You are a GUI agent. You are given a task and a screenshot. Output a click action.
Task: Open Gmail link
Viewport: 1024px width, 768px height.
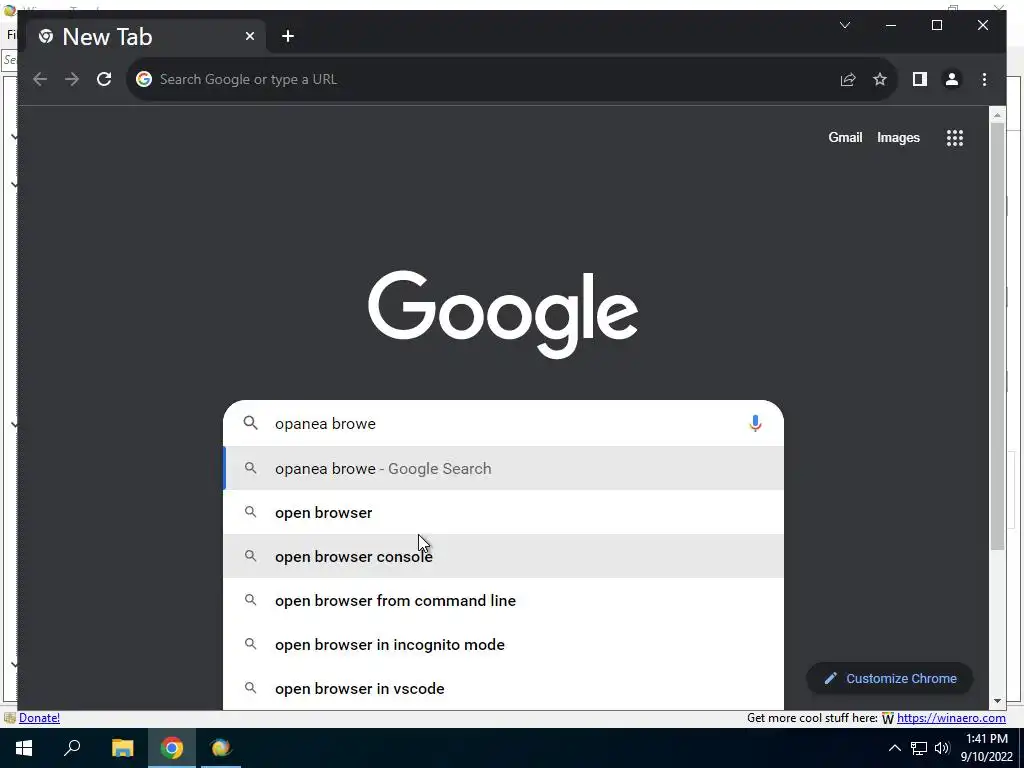point(845,137)
